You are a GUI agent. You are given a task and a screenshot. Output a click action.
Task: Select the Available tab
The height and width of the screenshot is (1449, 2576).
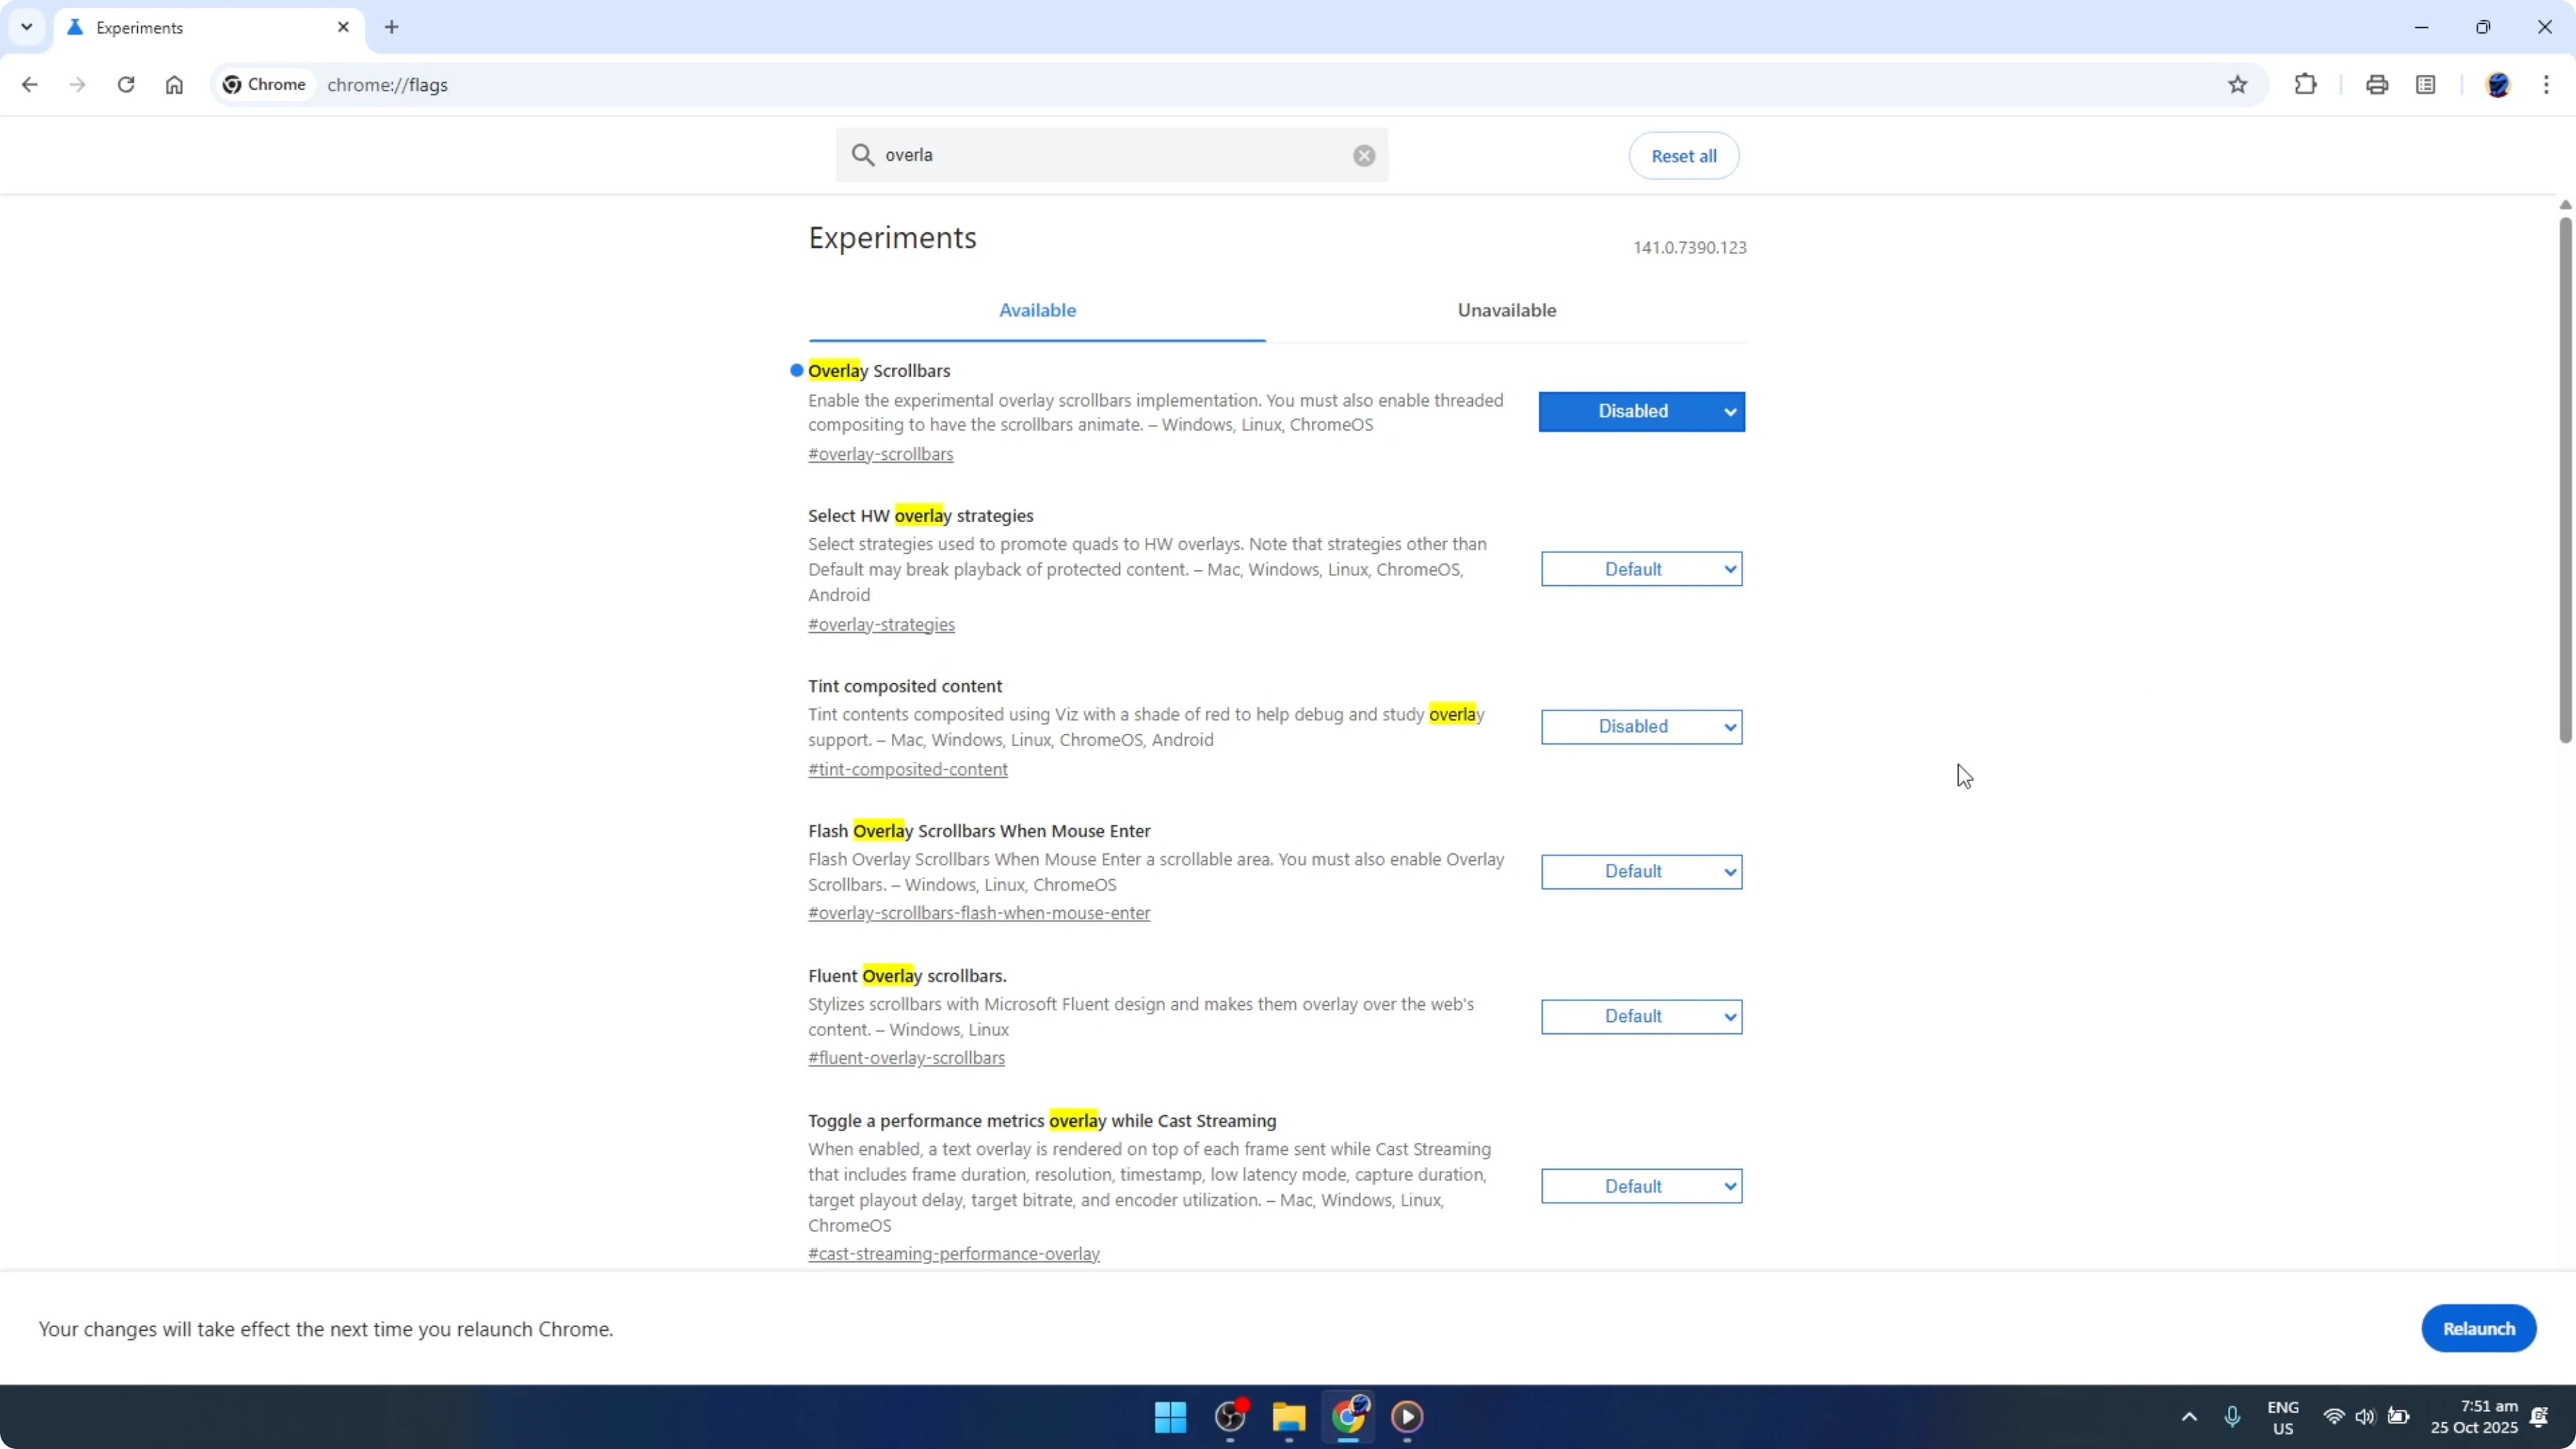coord(1037,310)
